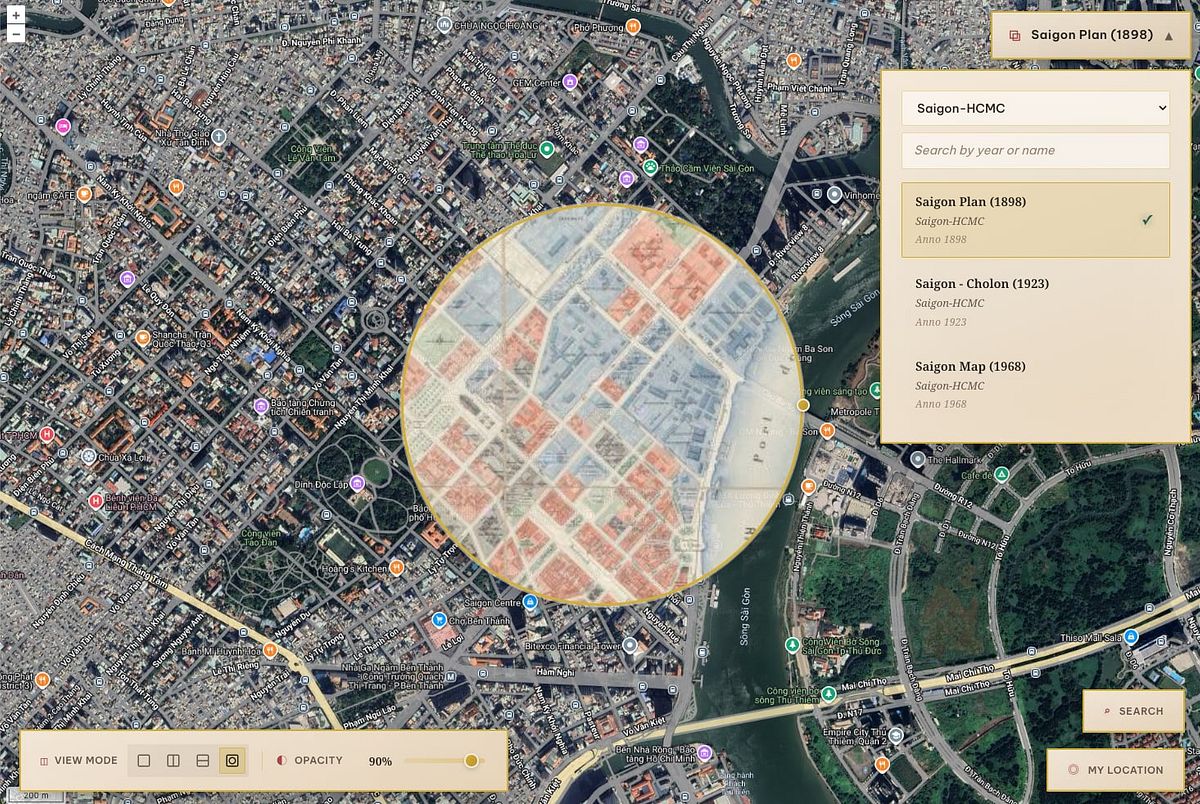The width and height of the screenshot is (1200, 804).
Task: Click the layers icon beside Saigon Plan (1898)
Action: (x=1015, y=36)
